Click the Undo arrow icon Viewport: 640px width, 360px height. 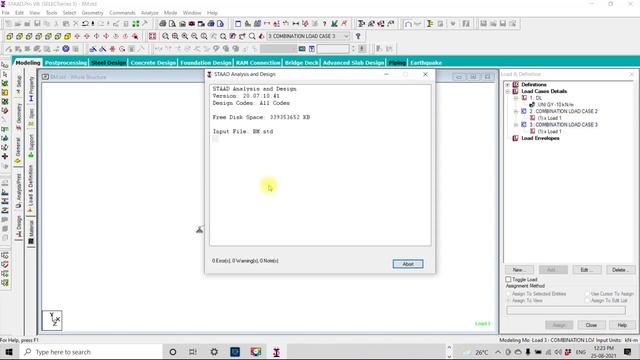click(x=85, y=24)
